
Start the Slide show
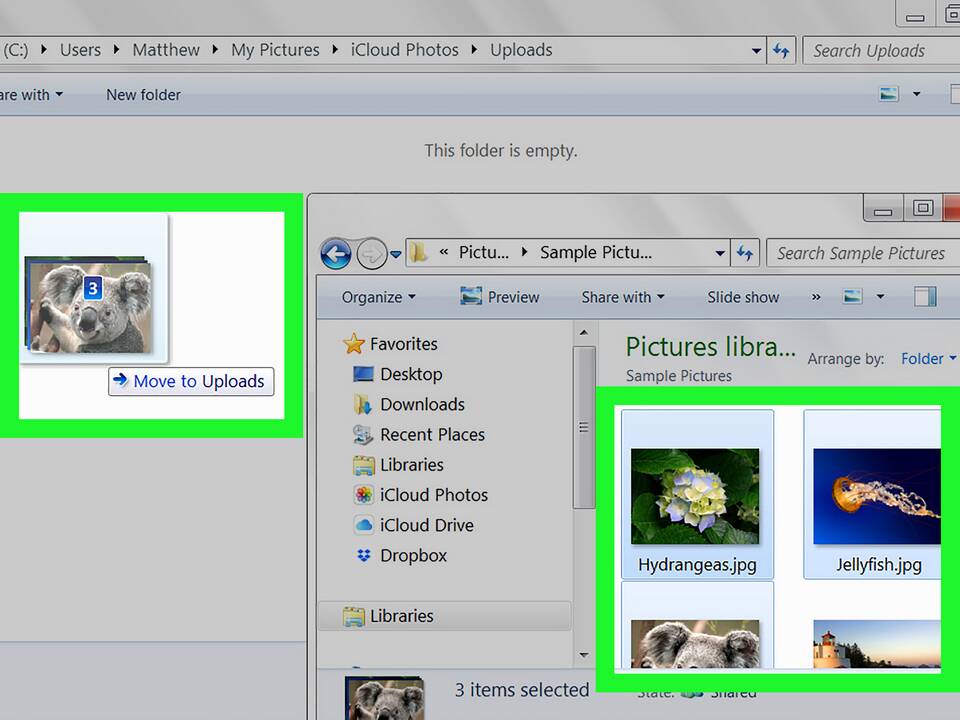743,297
